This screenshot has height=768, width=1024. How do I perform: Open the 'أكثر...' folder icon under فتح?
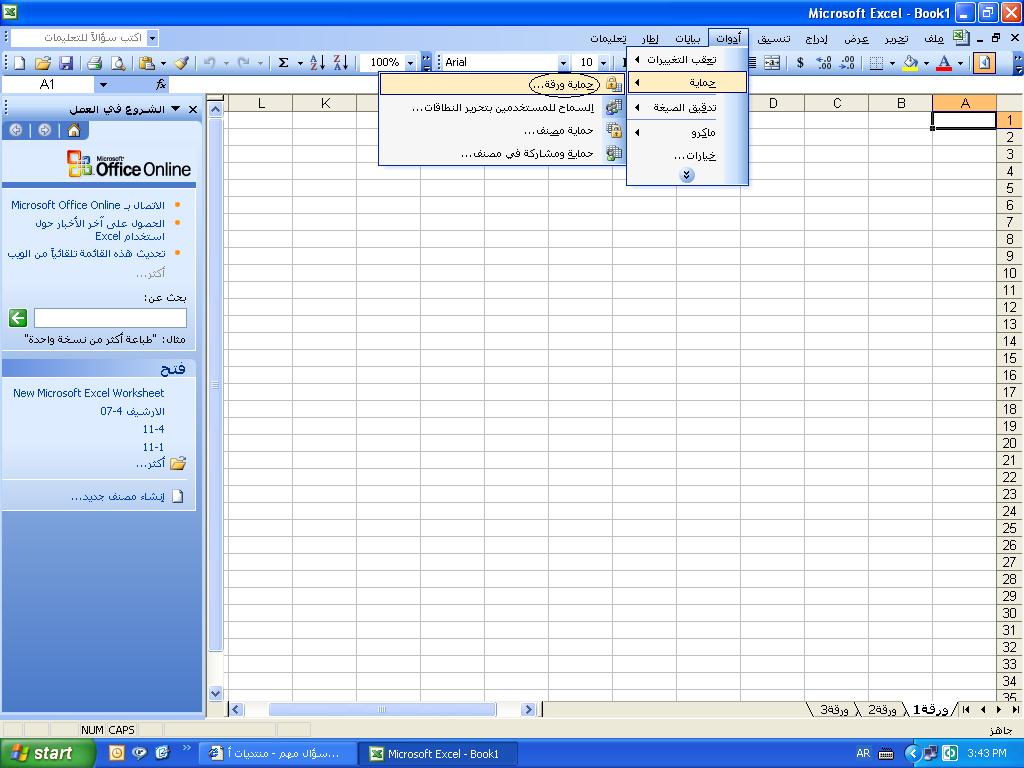(178, 464)
